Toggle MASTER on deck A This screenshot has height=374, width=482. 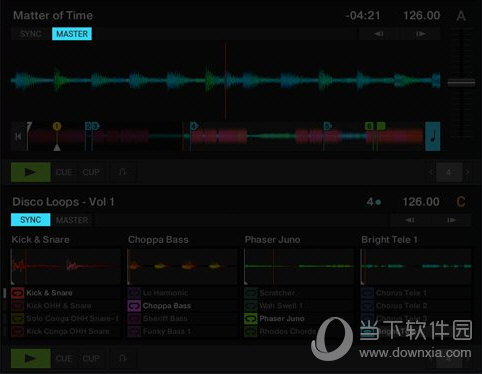click(72, 34)
